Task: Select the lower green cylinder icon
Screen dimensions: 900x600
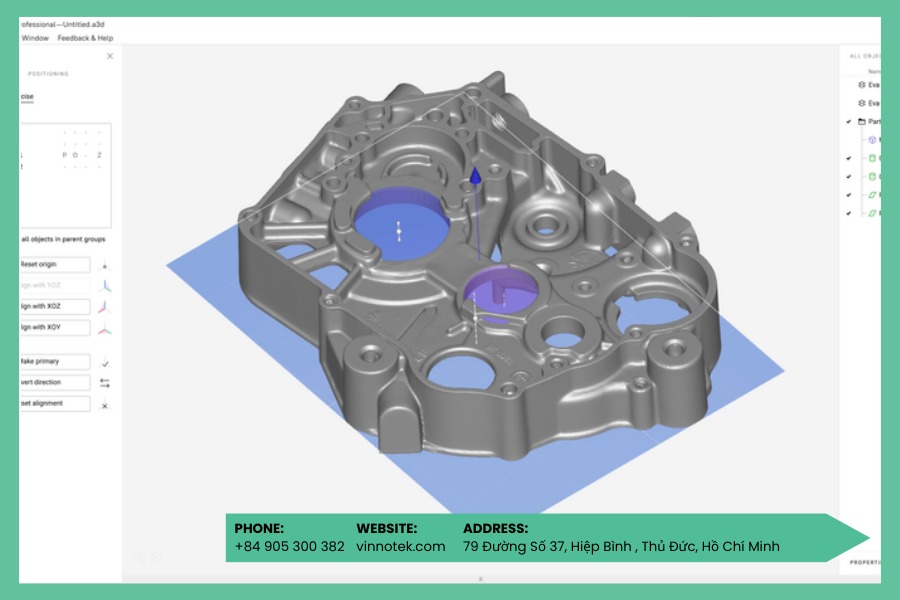Action: 872,177
